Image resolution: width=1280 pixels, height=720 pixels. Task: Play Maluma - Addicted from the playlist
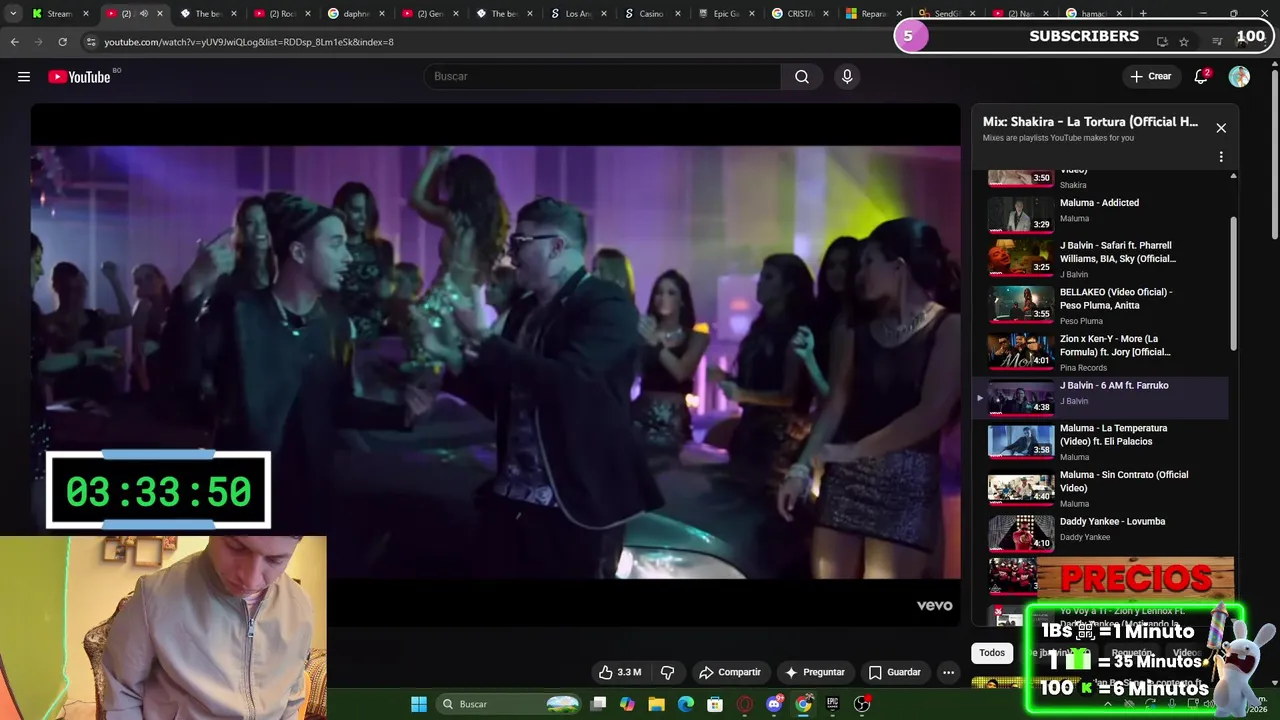click(x=1100, y=212)
